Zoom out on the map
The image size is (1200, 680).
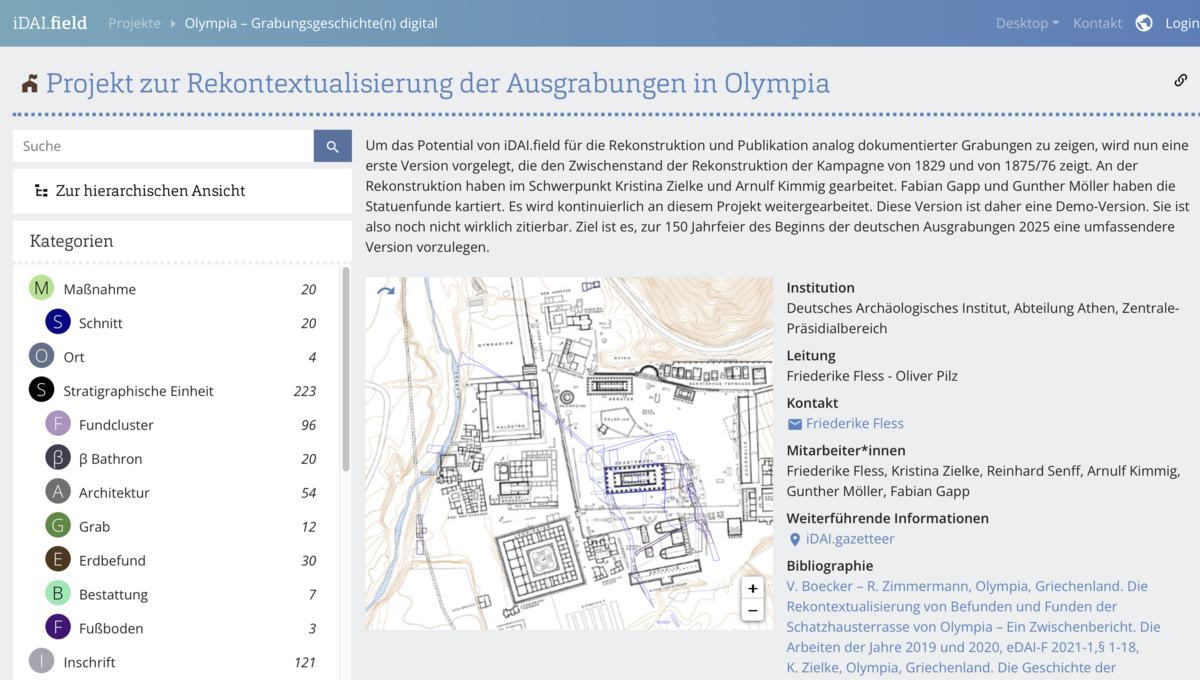[x=752, y=611]
